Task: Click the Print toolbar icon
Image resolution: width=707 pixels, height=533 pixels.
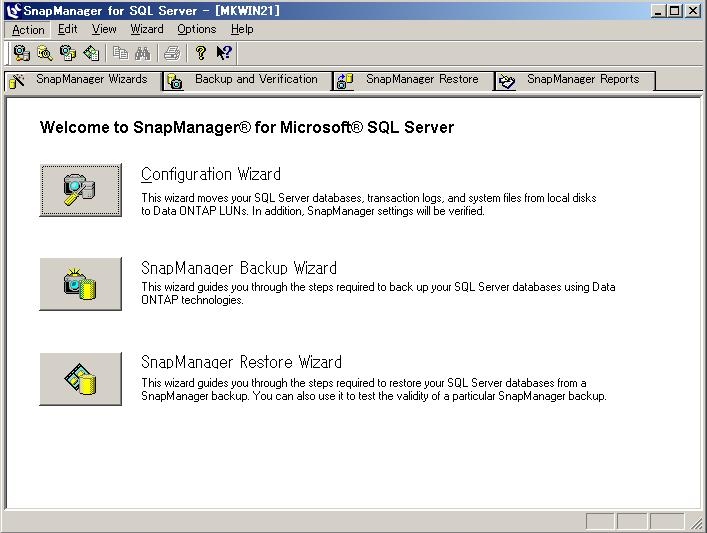Action: [172, 53]
